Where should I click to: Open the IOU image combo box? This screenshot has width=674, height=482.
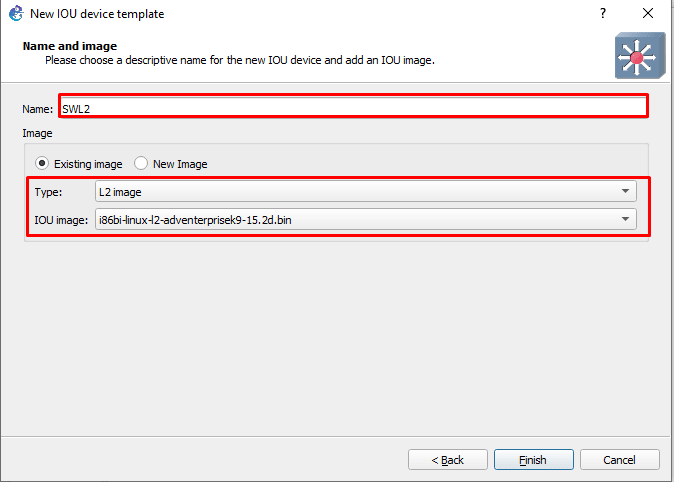coord(365,219)
